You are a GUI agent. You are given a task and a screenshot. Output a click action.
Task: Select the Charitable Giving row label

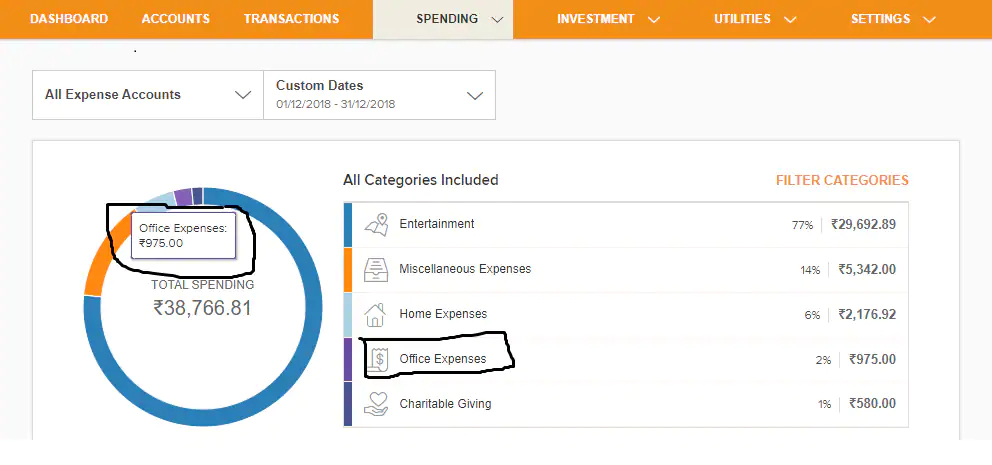pos(445,404)
